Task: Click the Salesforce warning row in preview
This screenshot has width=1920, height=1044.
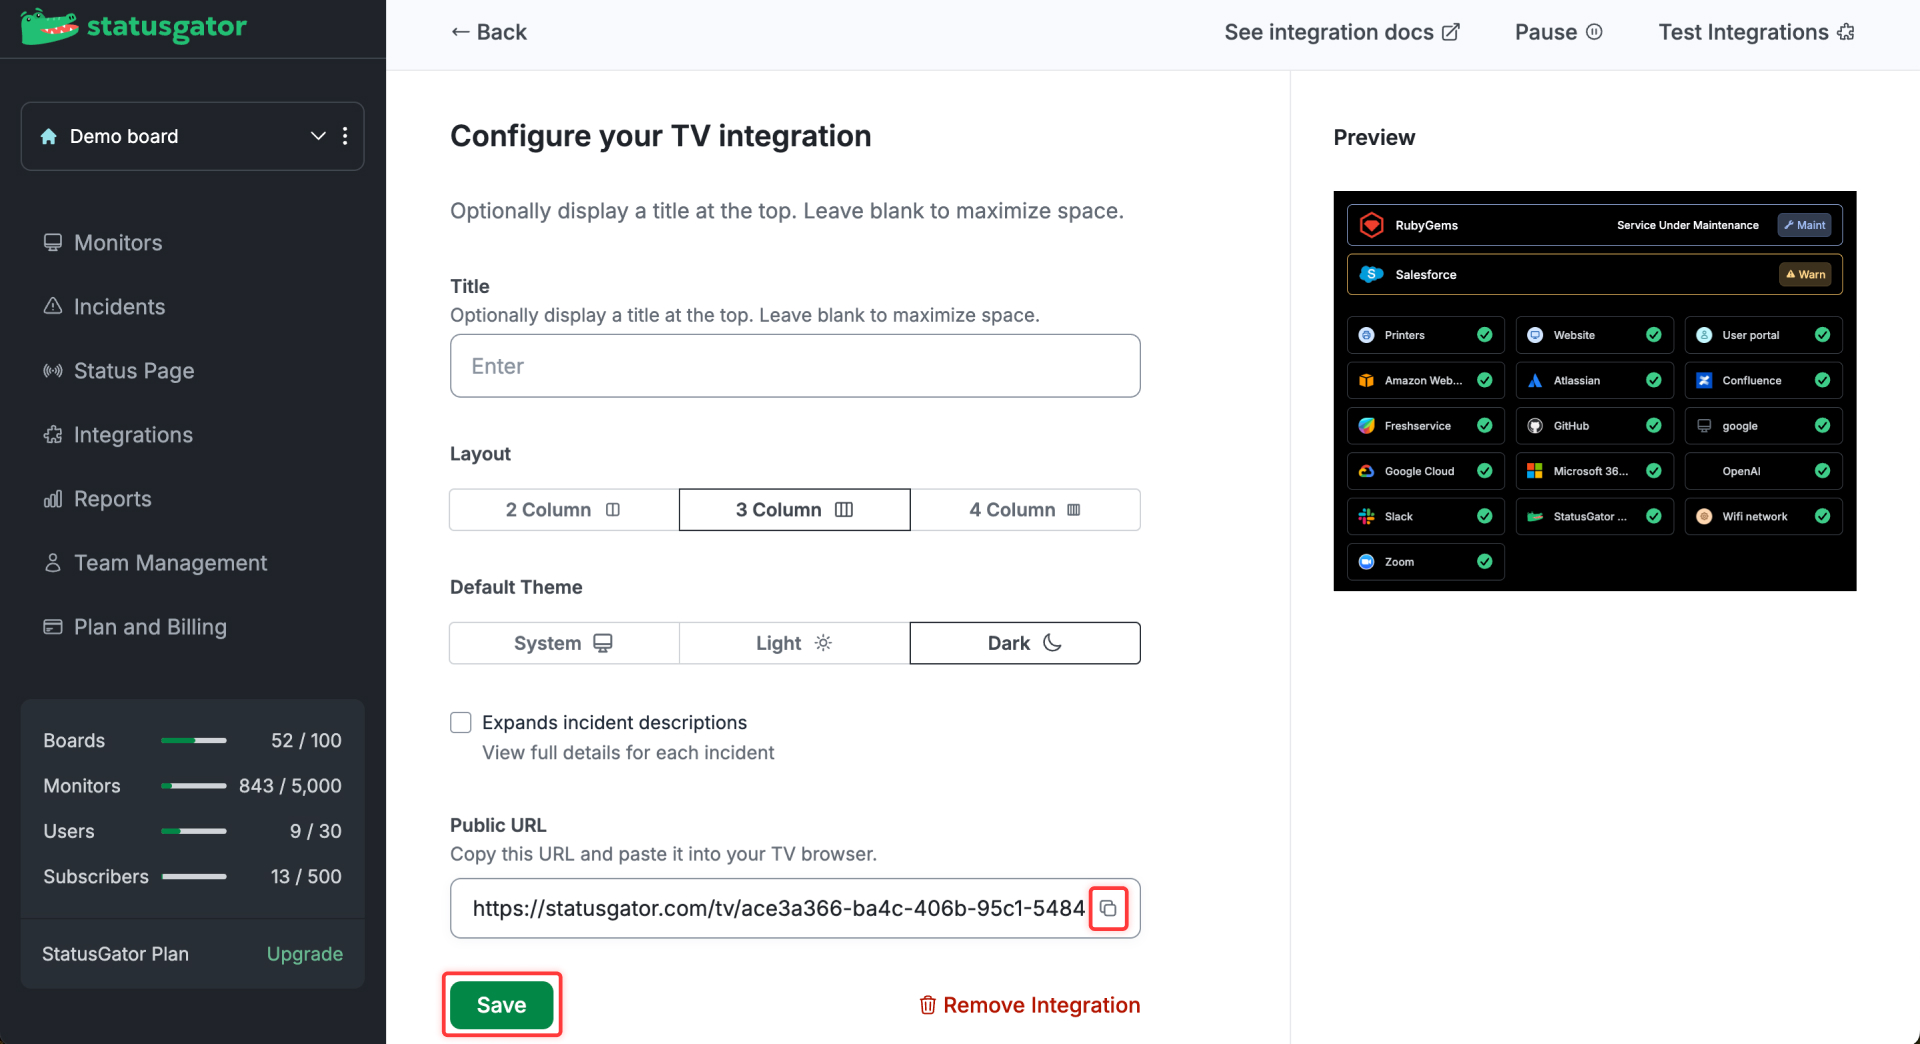Action: pyautogui.click(x=1595, y=274)
